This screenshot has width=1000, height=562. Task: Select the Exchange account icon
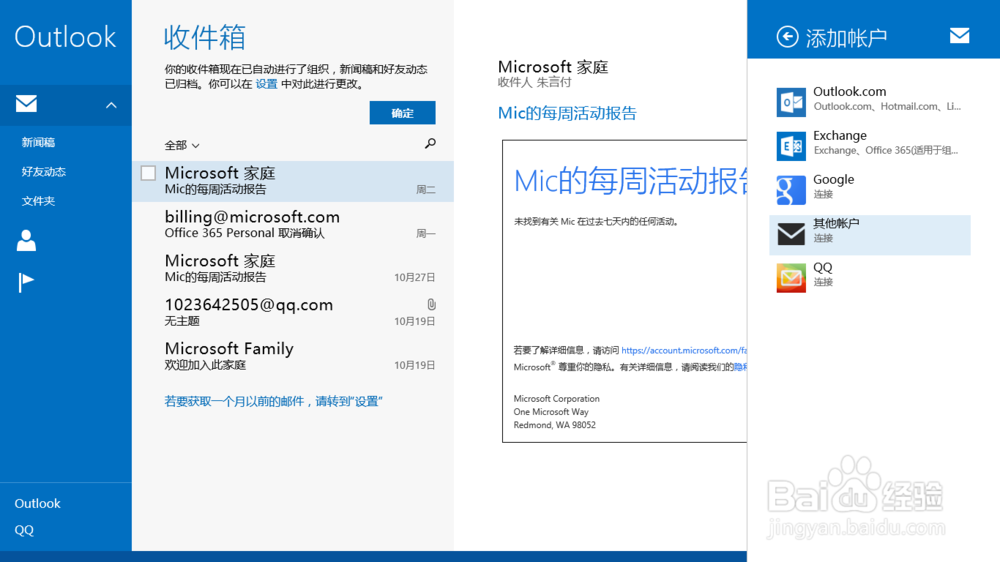tap(791, 146)
